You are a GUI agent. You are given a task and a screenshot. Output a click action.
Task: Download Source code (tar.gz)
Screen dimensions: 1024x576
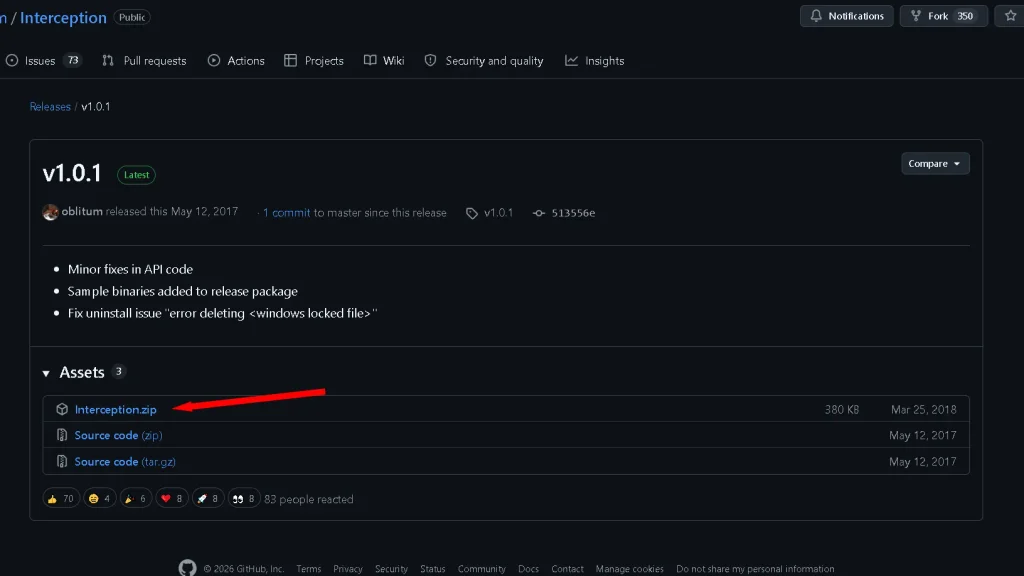(125, 462)
